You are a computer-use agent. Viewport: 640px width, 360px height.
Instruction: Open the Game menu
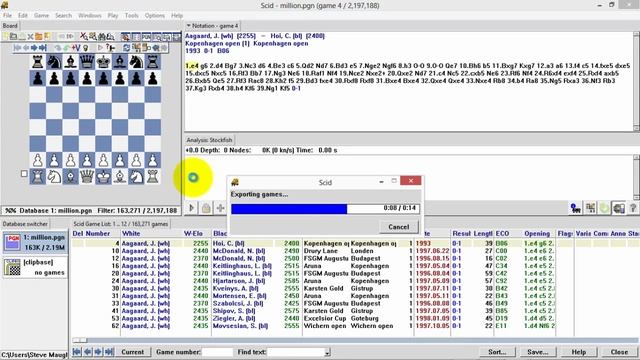pyautogui.click(x=41, y=16)
